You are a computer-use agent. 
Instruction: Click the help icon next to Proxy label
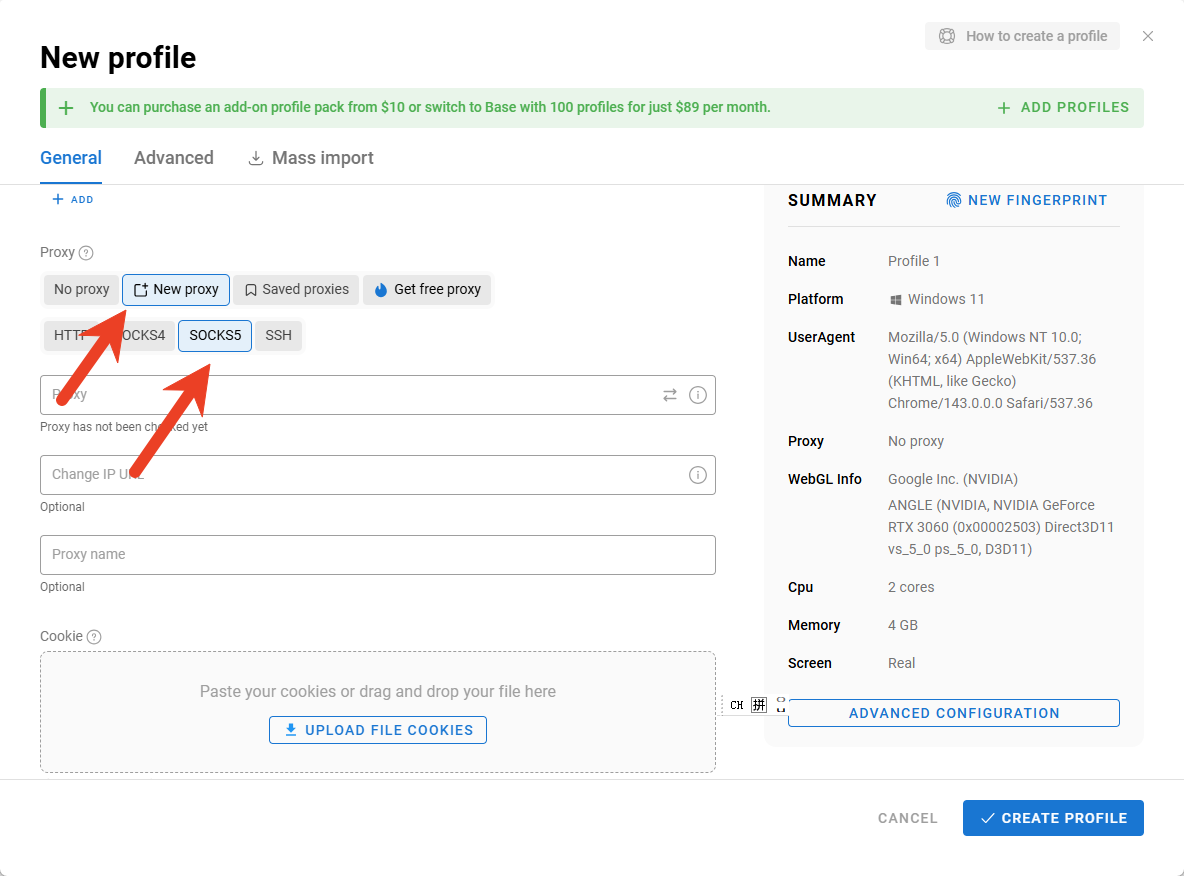click(86, 253)
